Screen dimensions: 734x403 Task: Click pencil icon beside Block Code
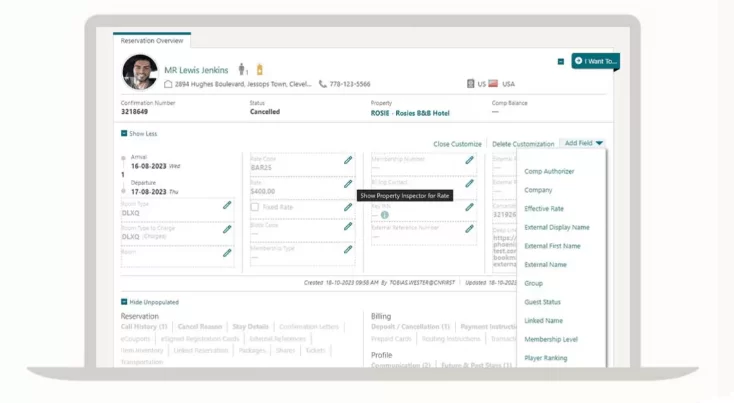pyautogui.click(x=348, y=227)
